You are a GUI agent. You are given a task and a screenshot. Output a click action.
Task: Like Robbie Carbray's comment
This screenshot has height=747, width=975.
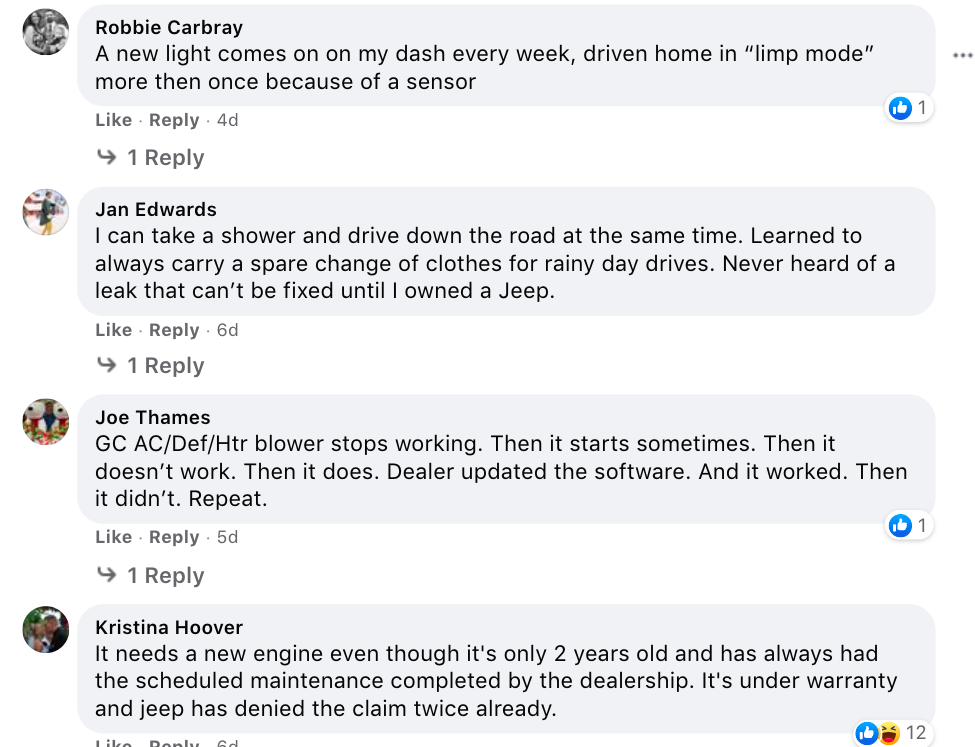click(x=114, y=120)
